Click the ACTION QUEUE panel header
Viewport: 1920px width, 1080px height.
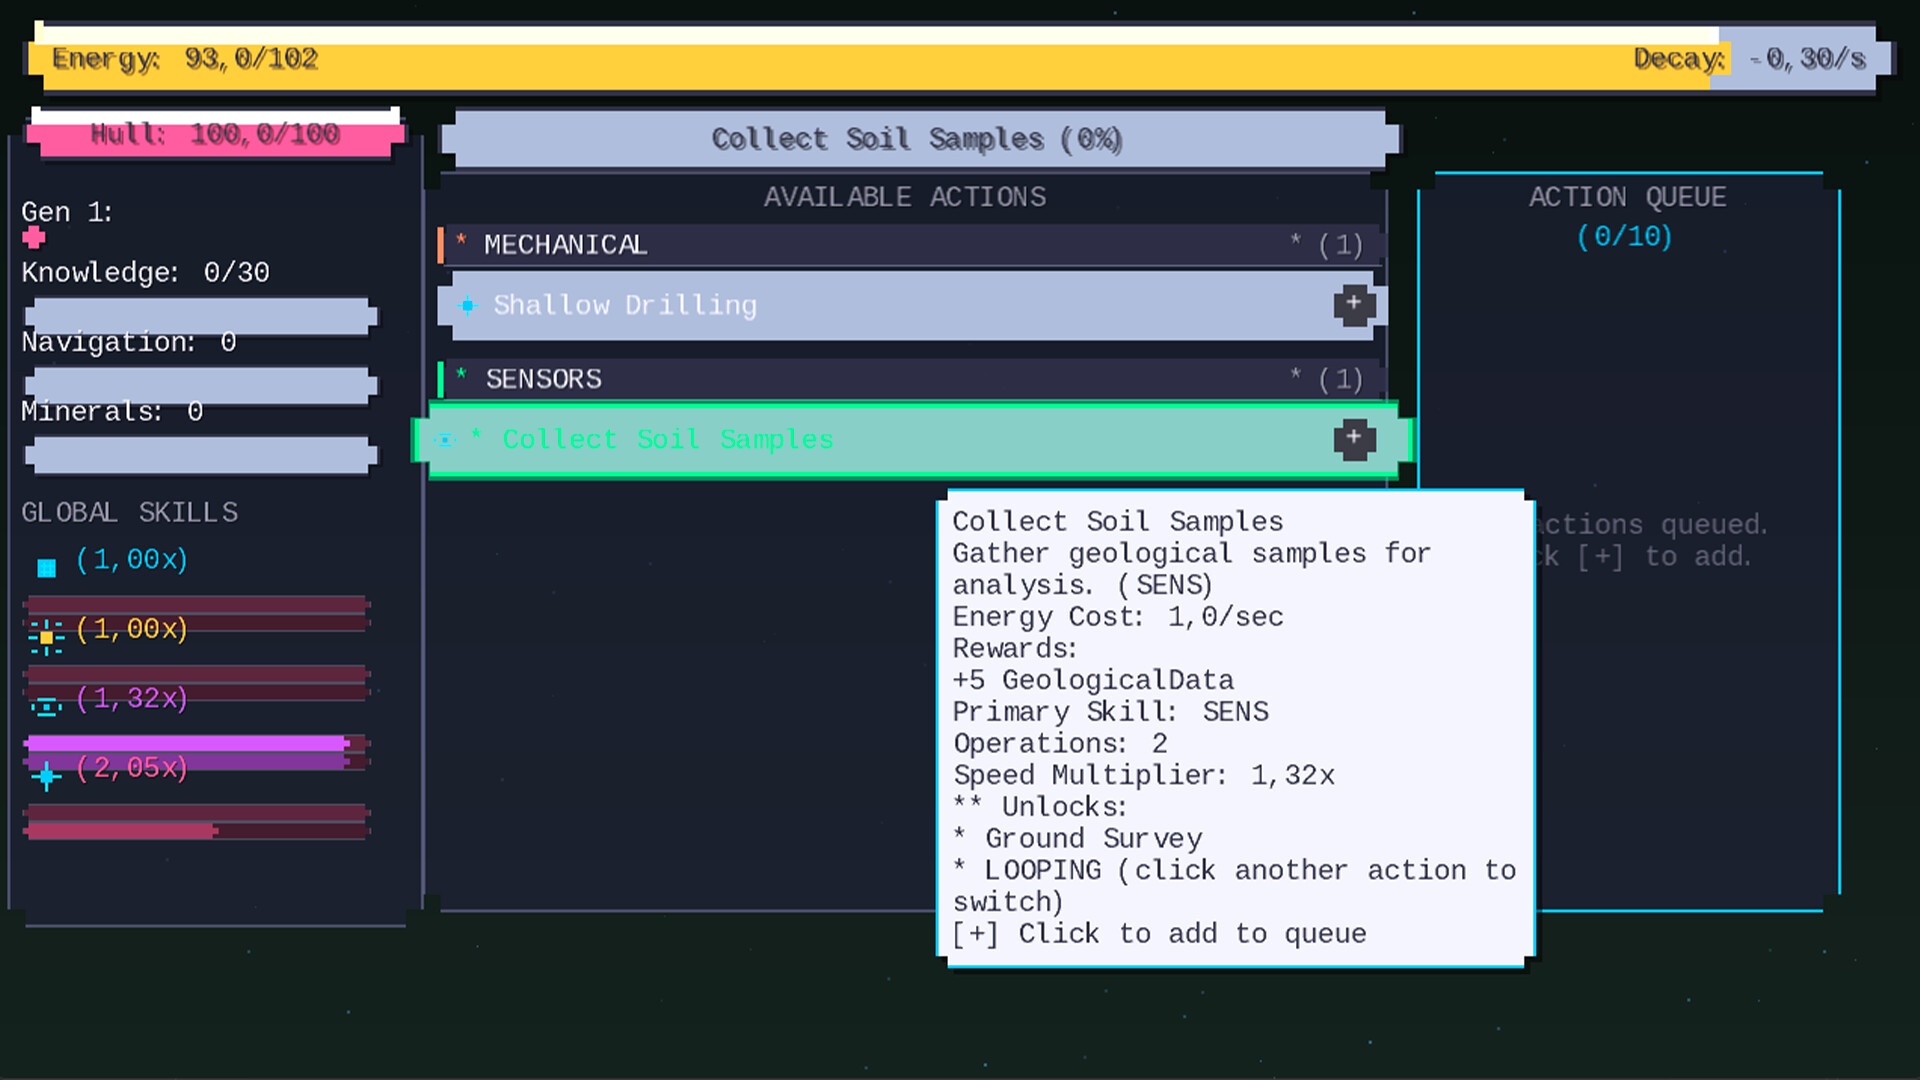point(1627,197)
